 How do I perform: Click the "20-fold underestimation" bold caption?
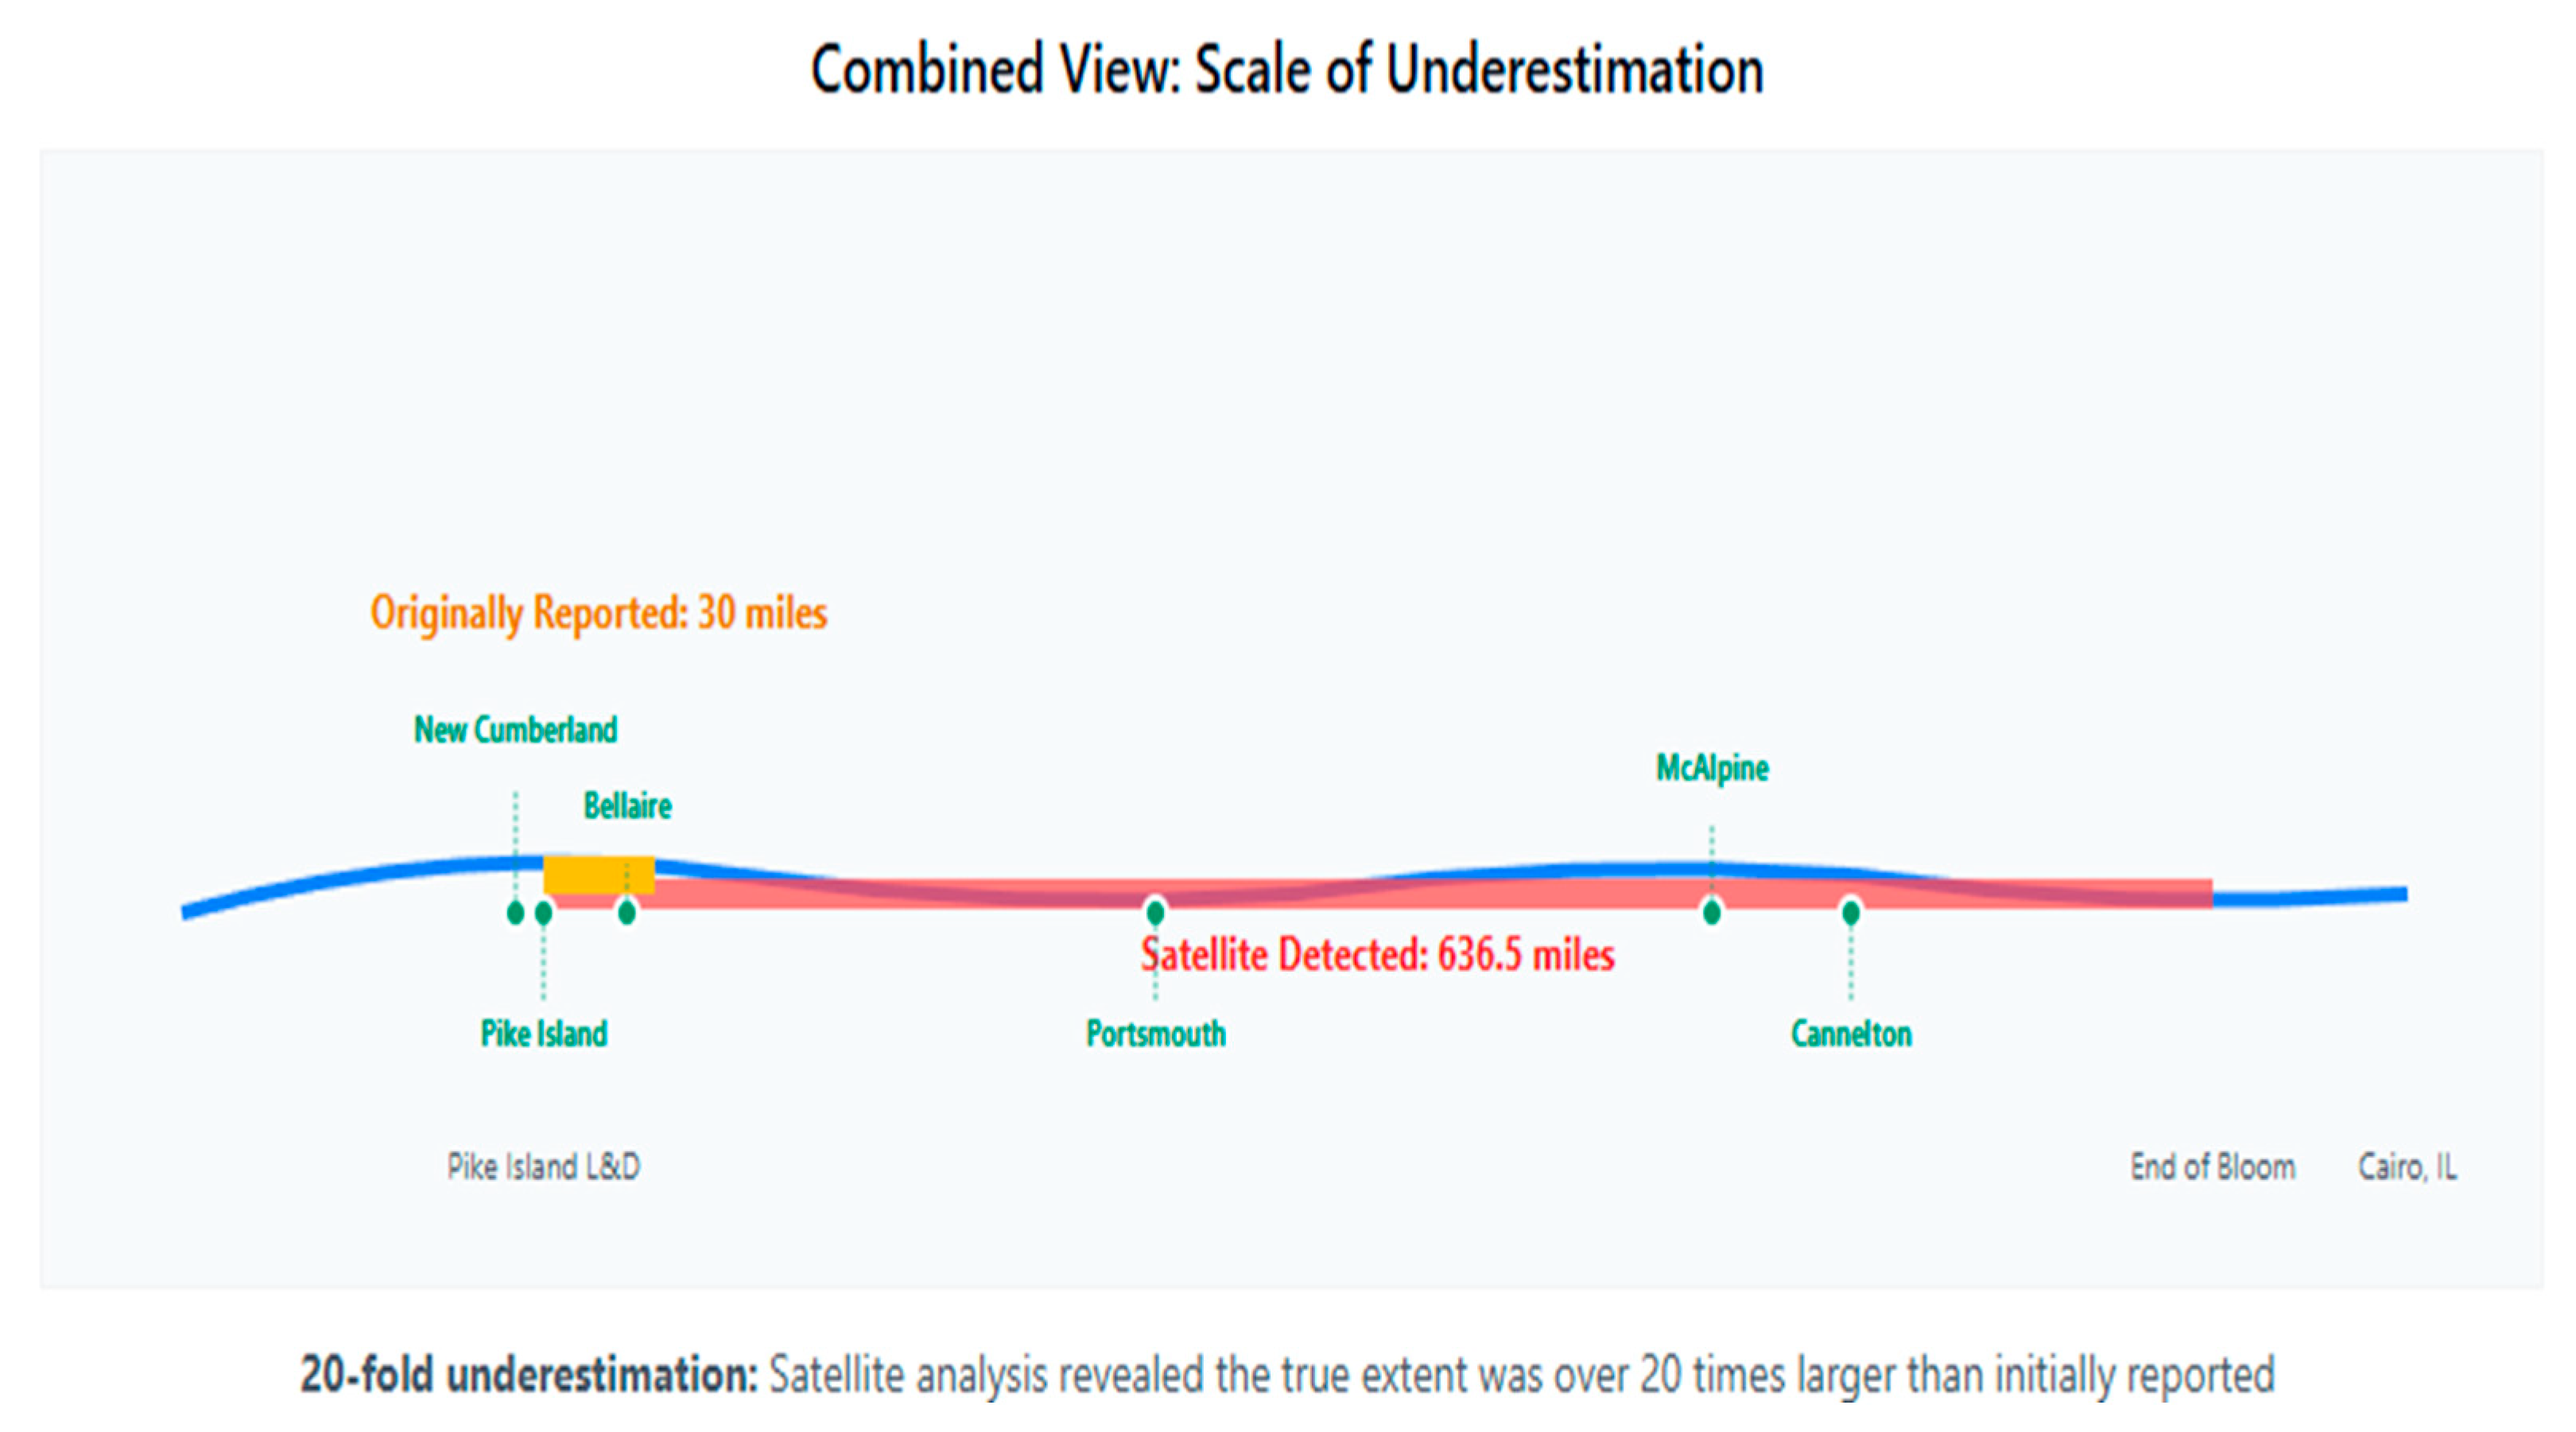click(x=529, y=1375)
